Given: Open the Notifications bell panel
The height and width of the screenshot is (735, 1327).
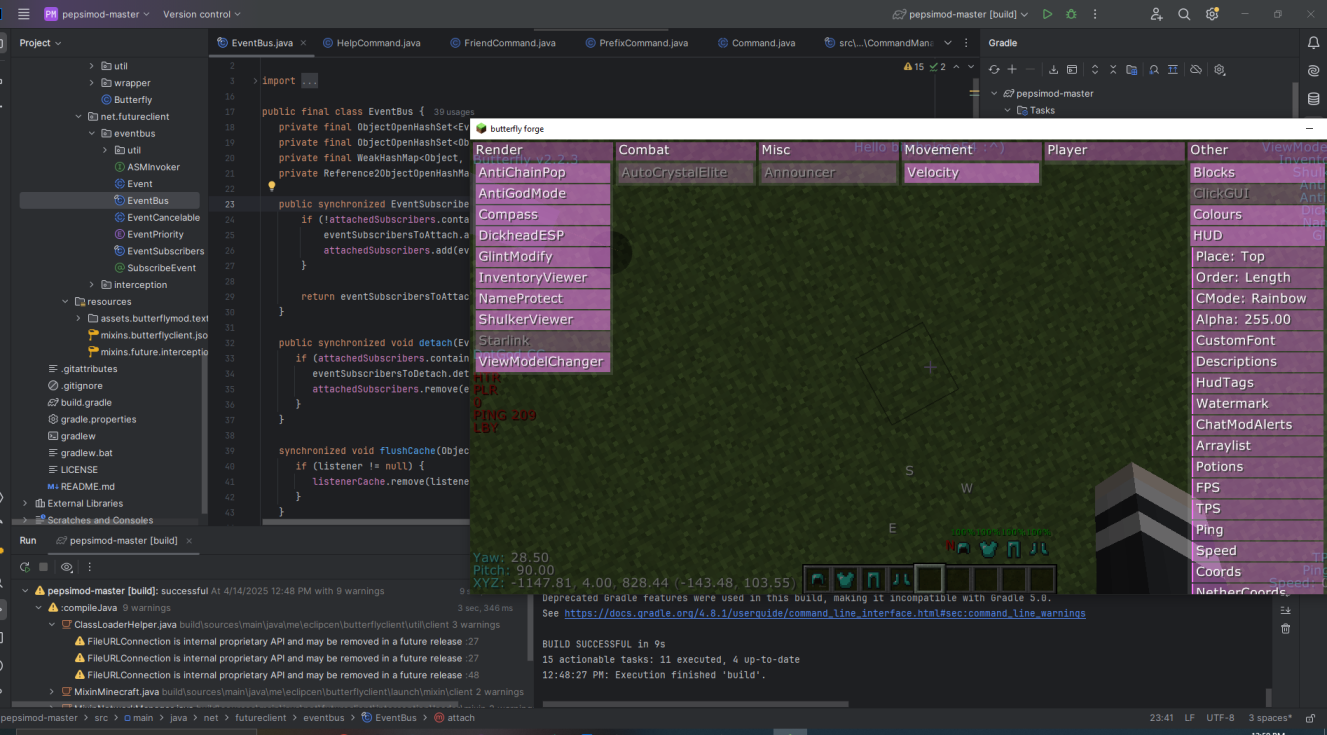Looking at the screenshot, I should click(1314, 43).
